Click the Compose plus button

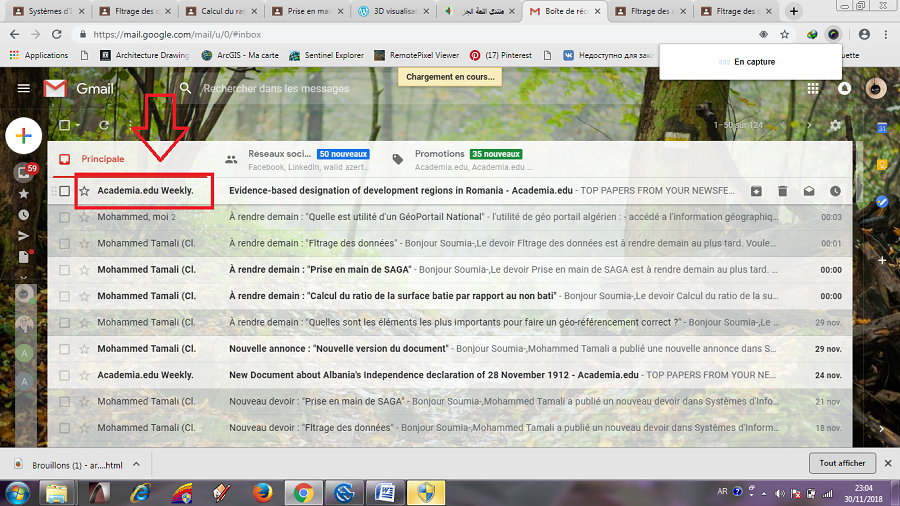click(x=22, y=135)
